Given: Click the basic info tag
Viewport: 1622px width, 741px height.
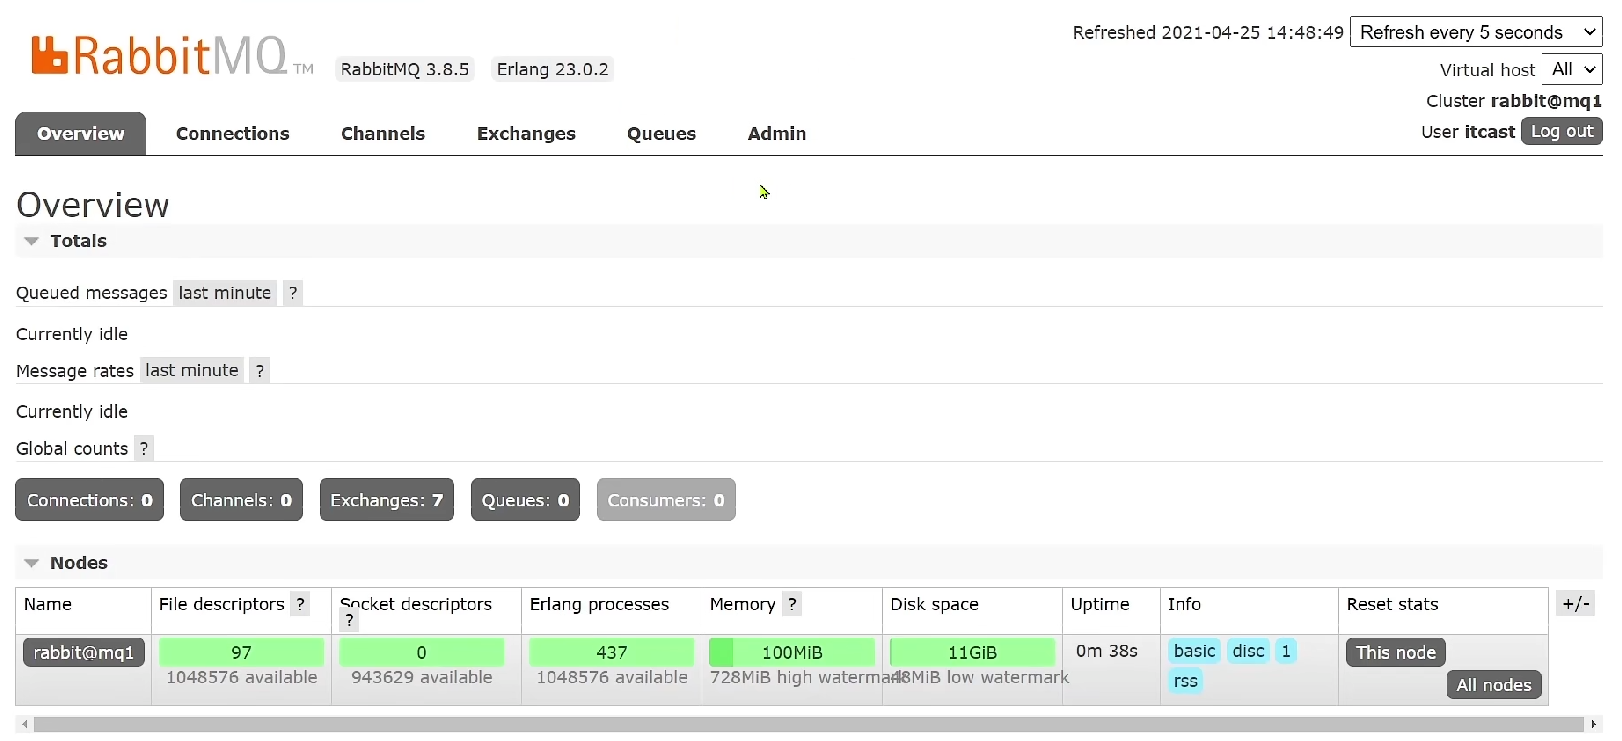Looking at the screenshot, I should coord(1195,651).
